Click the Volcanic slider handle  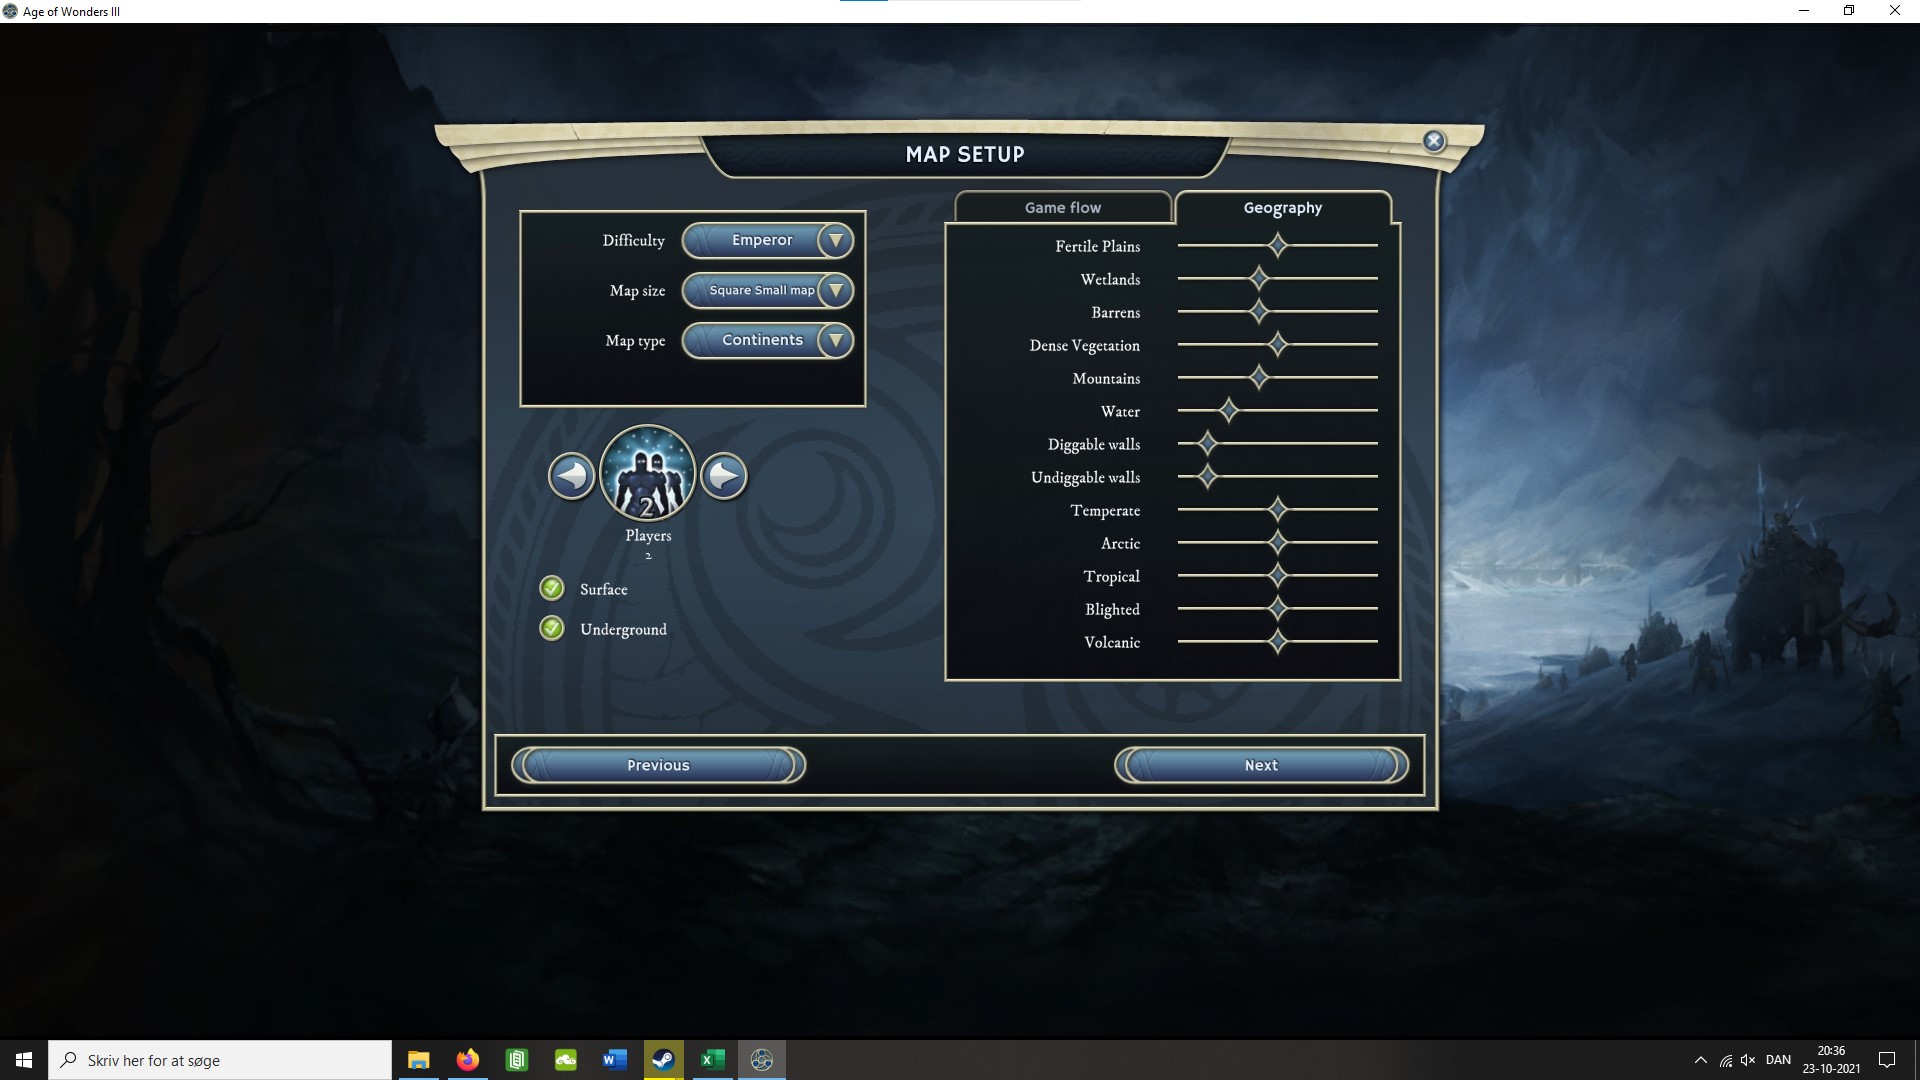point(1278,641)
